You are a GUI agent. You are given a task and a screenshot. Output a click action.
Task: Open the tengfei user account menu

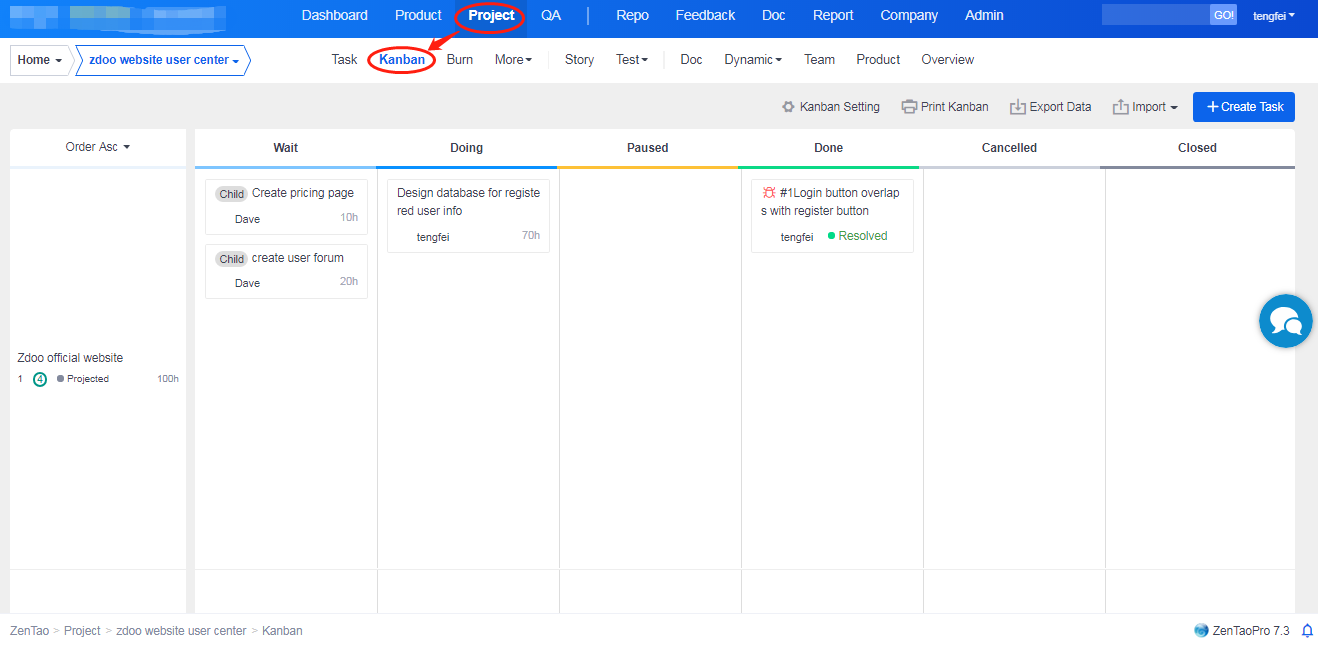(x=1274, y=16)
